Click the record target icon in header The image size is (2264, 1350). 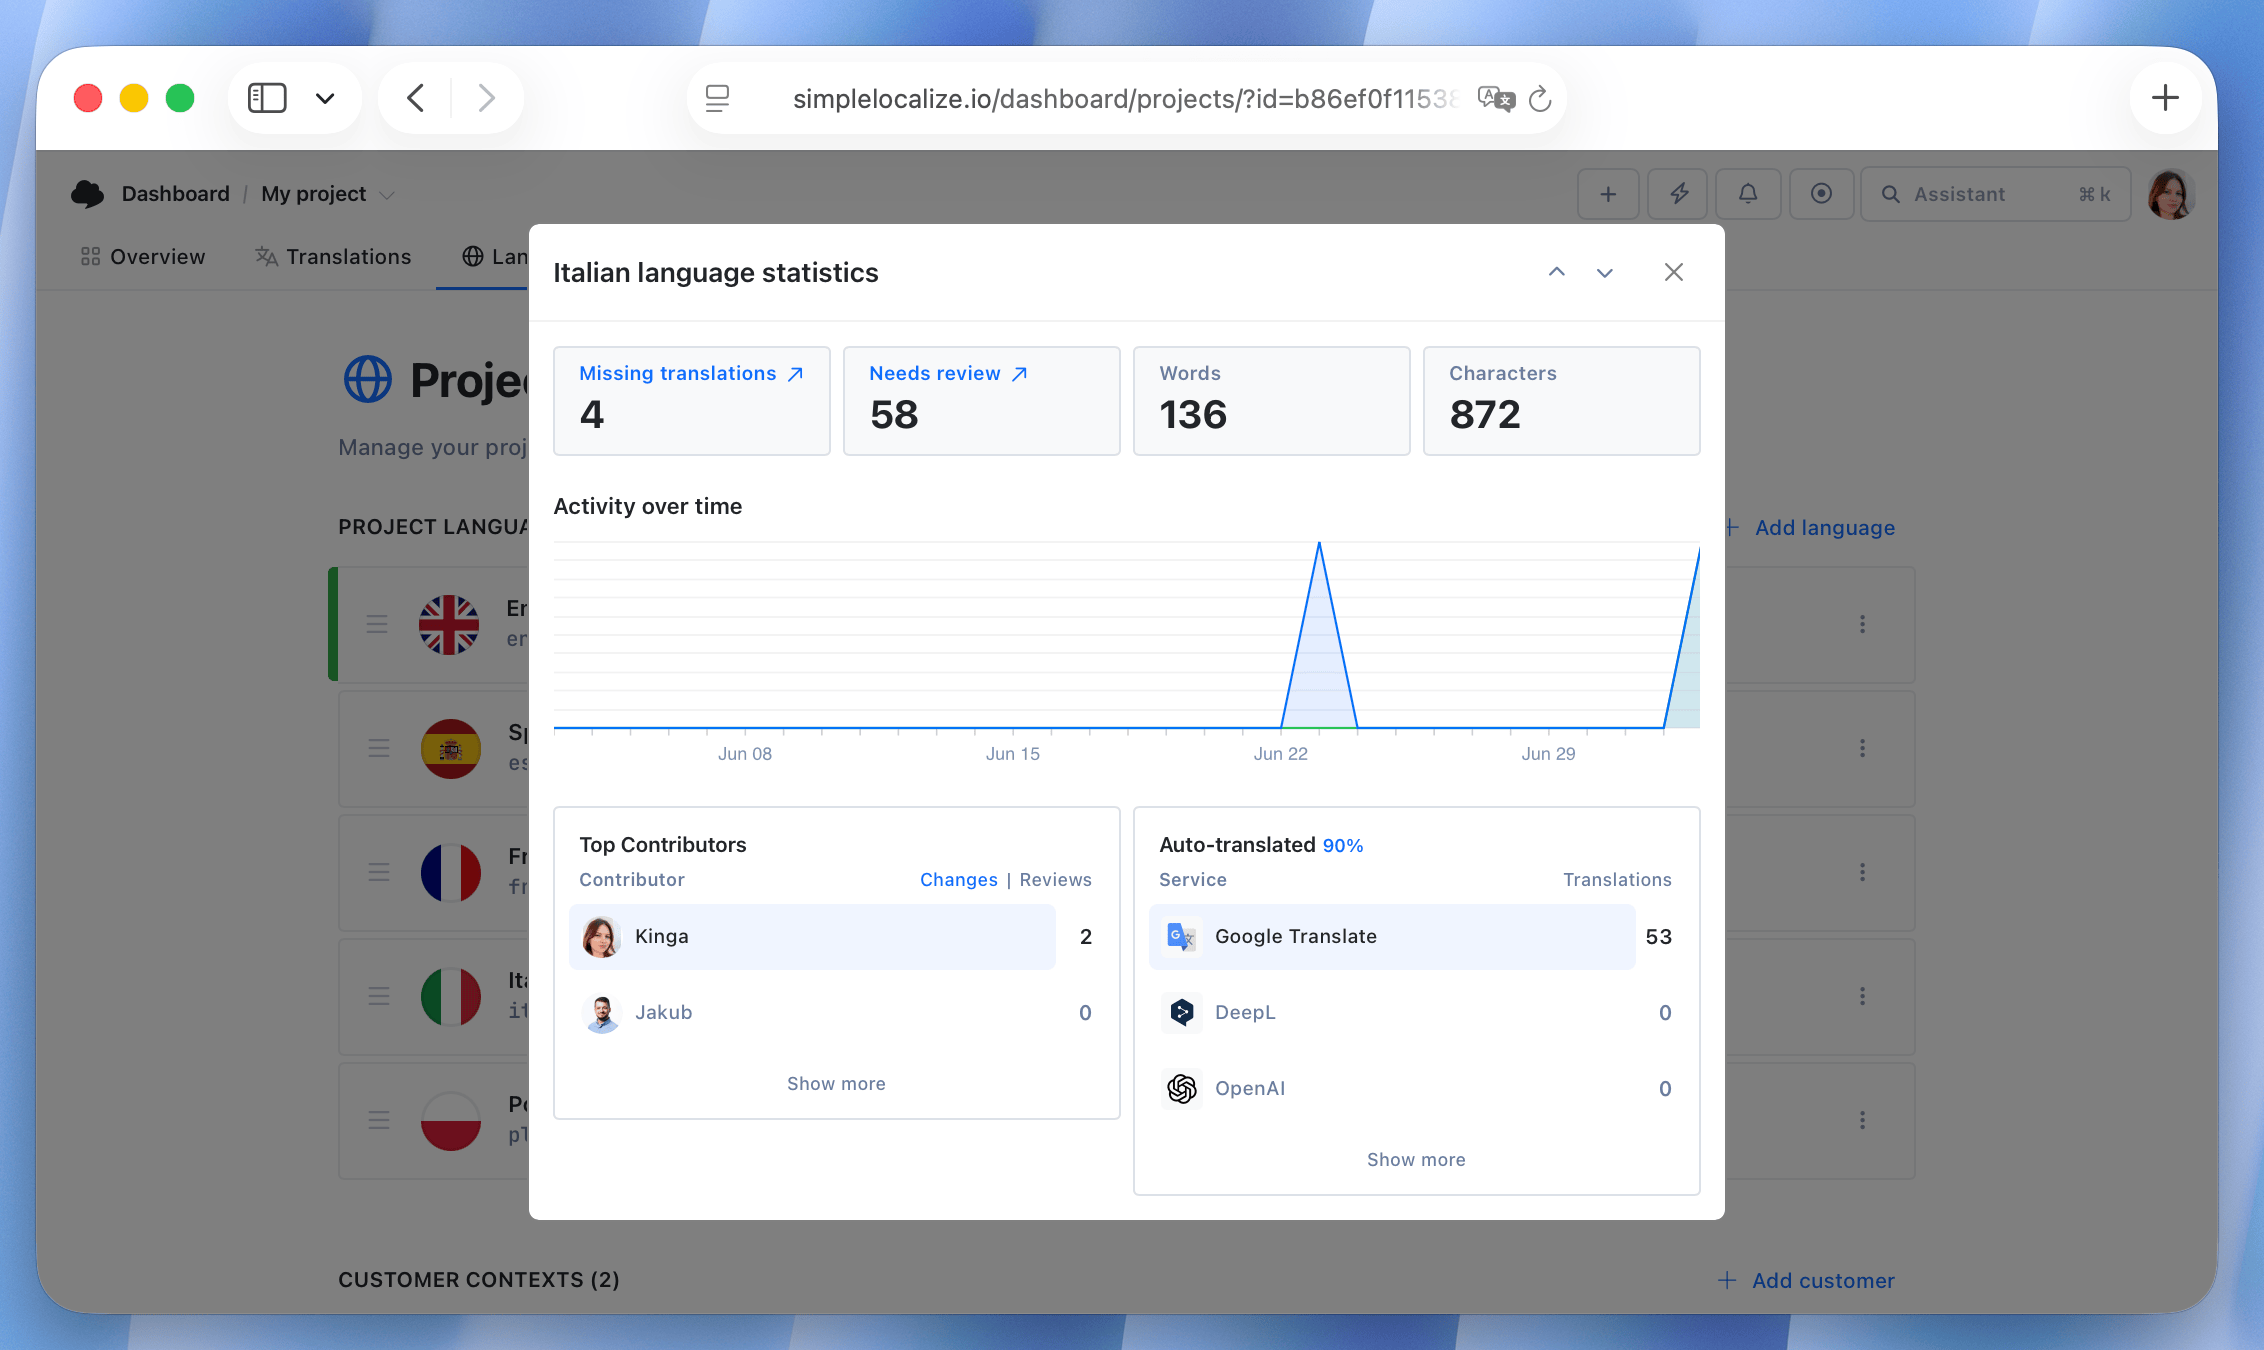[1821, 194]
